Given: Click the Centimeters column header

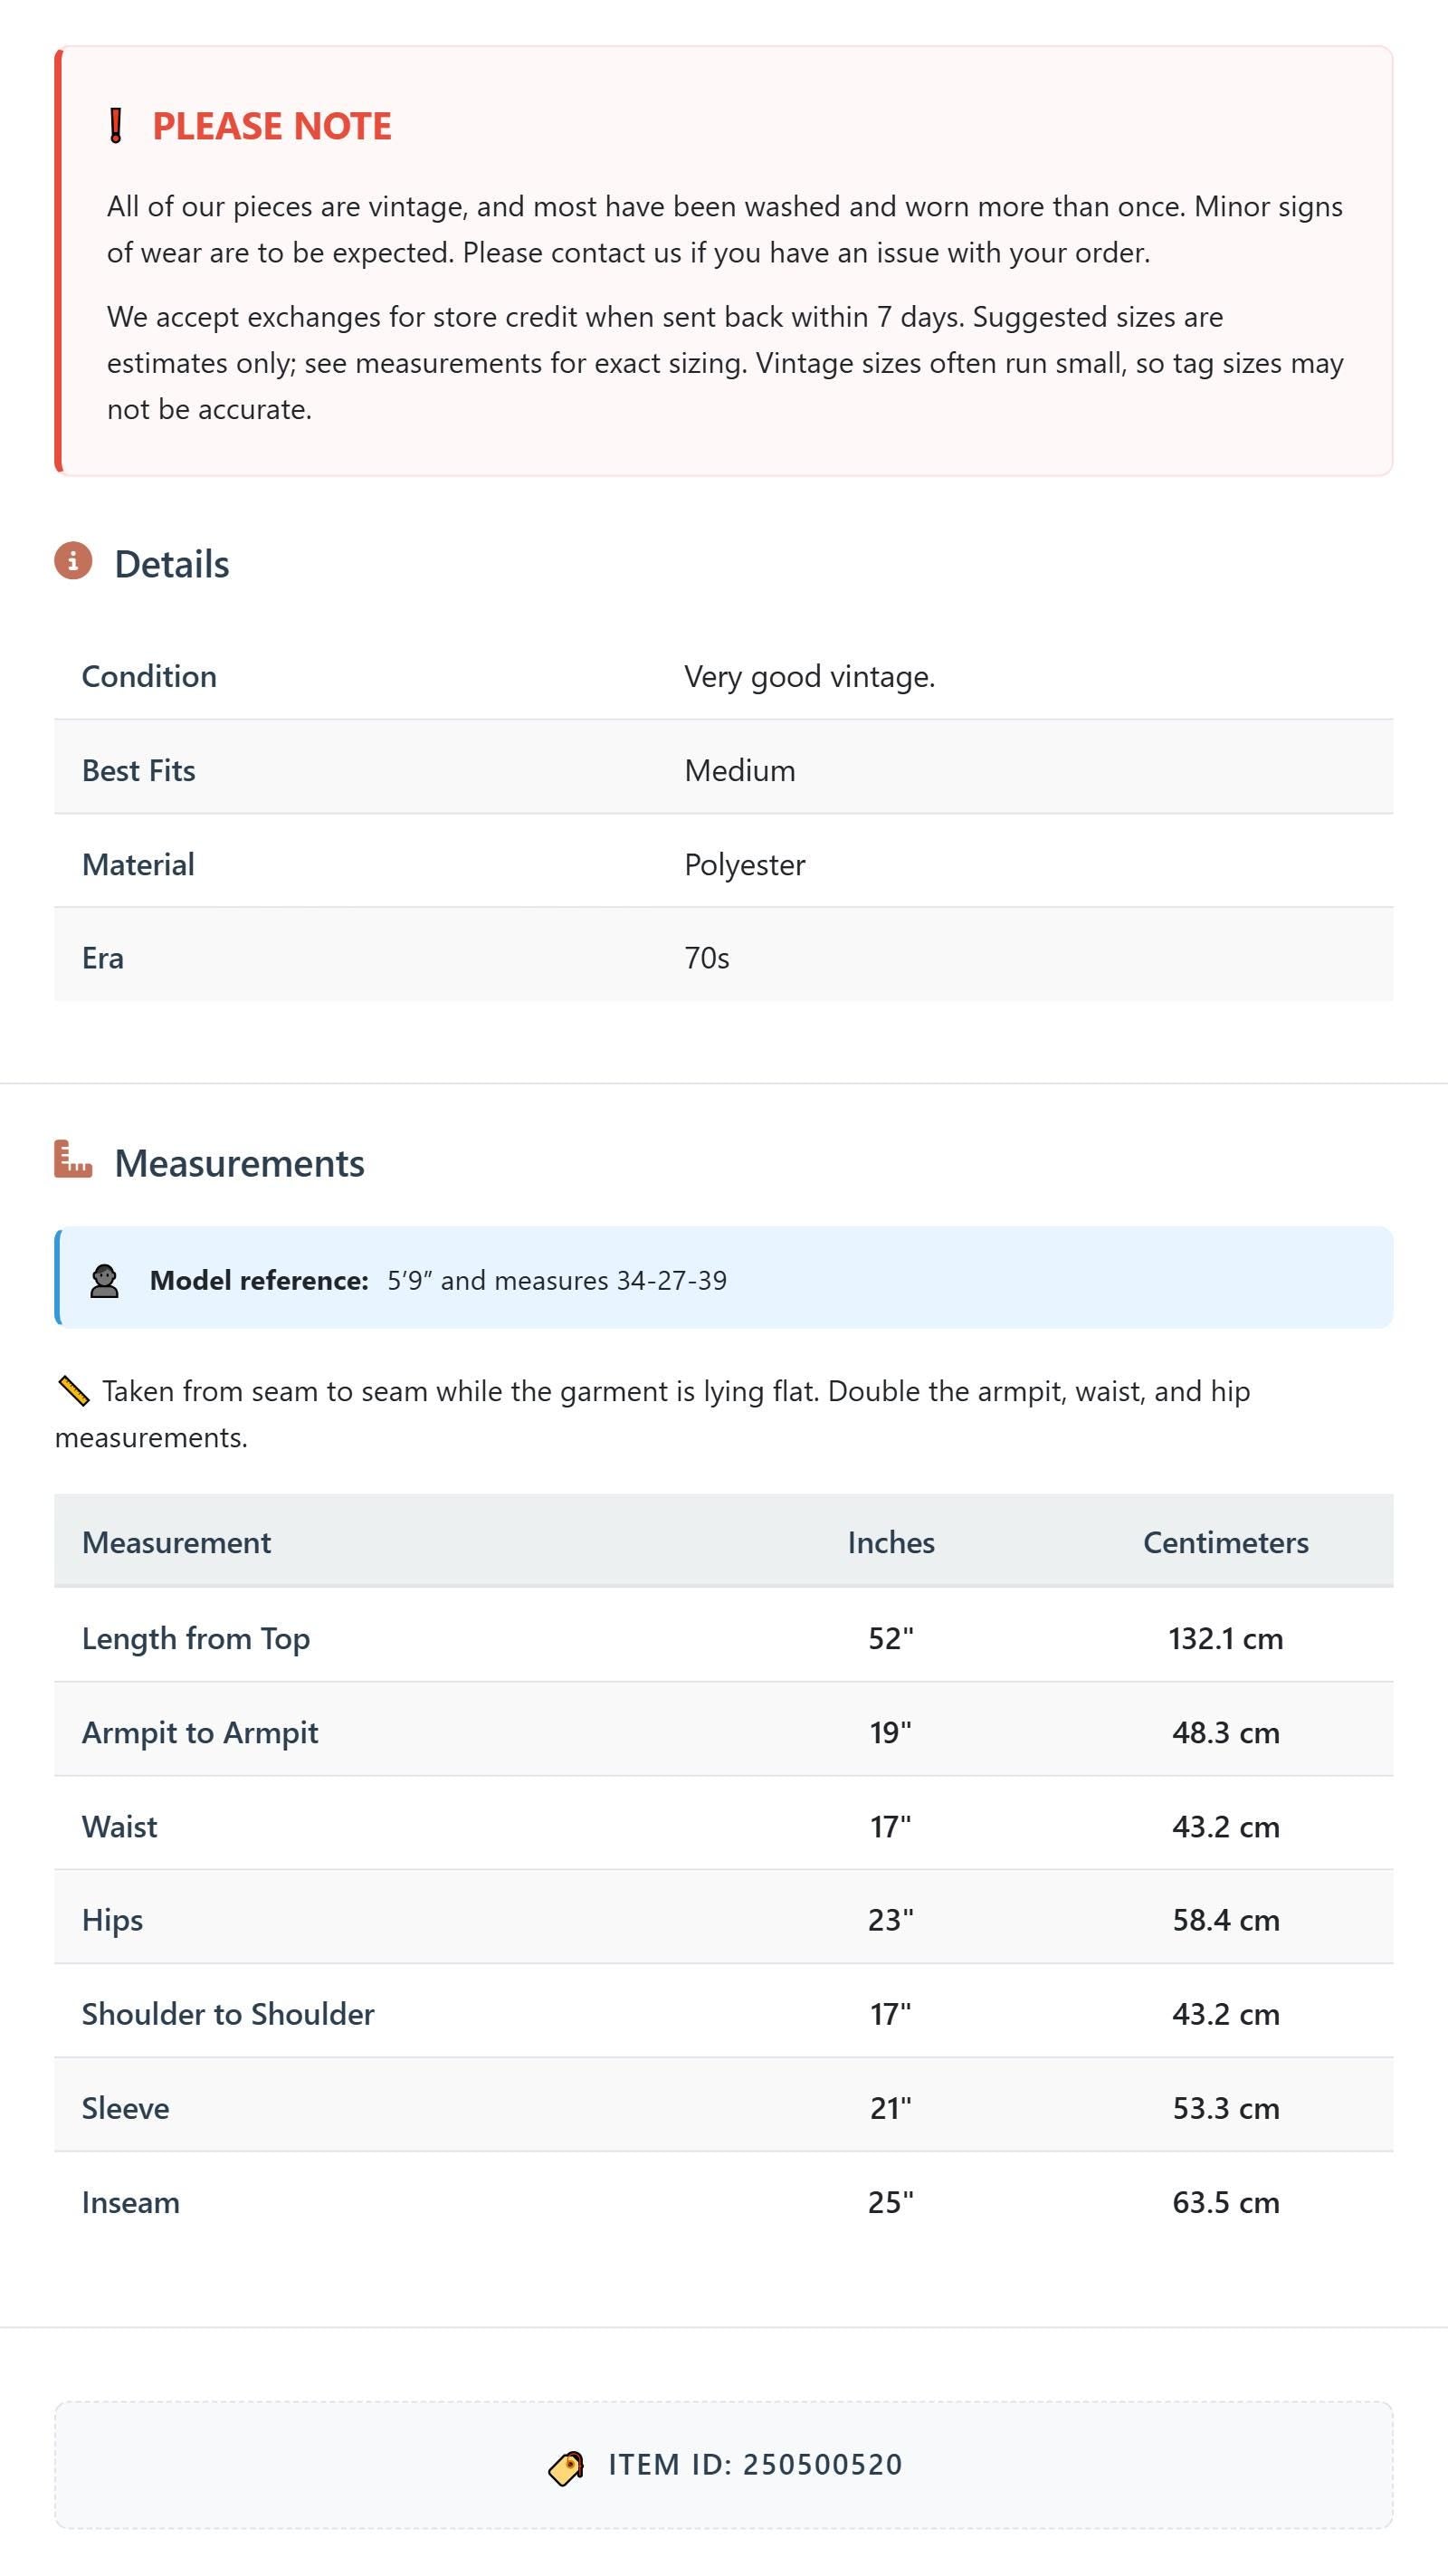Looking at the screenshot, I should click(x=1226, y=1542).
